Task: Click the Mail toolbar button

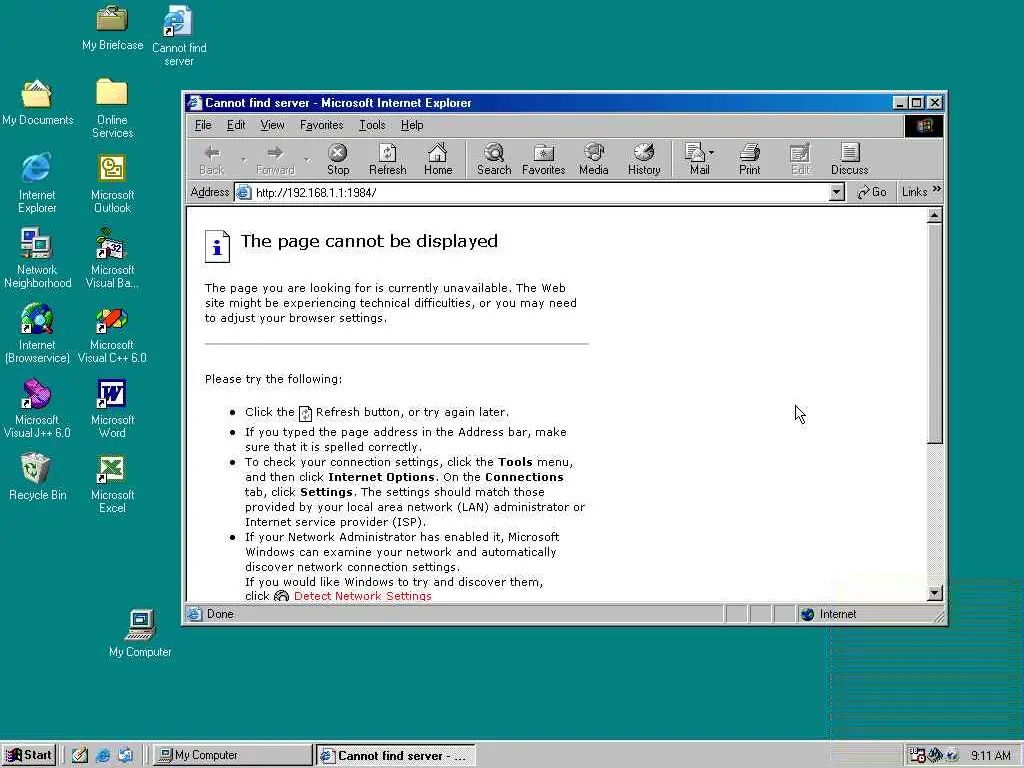Action: coord(696,159)
